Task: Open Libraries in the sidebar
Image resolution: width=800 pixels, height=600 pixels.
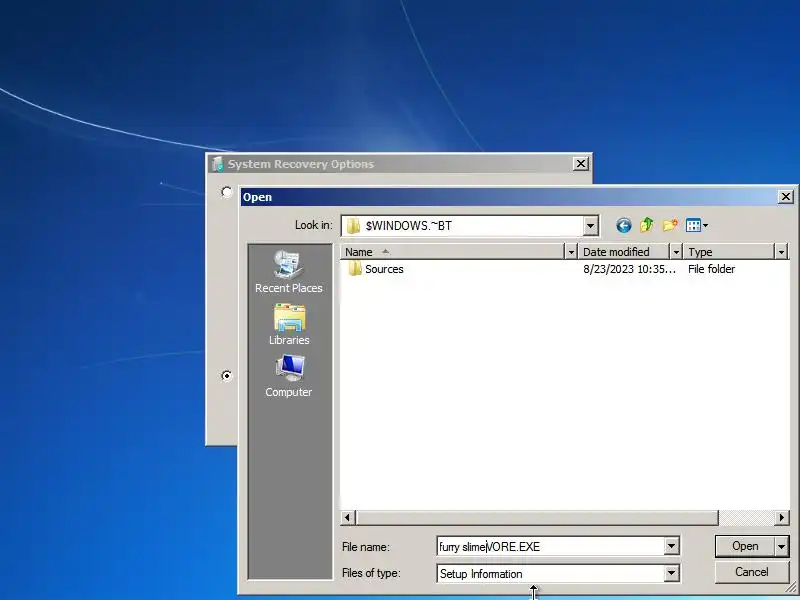Action: tap(289, 324)
